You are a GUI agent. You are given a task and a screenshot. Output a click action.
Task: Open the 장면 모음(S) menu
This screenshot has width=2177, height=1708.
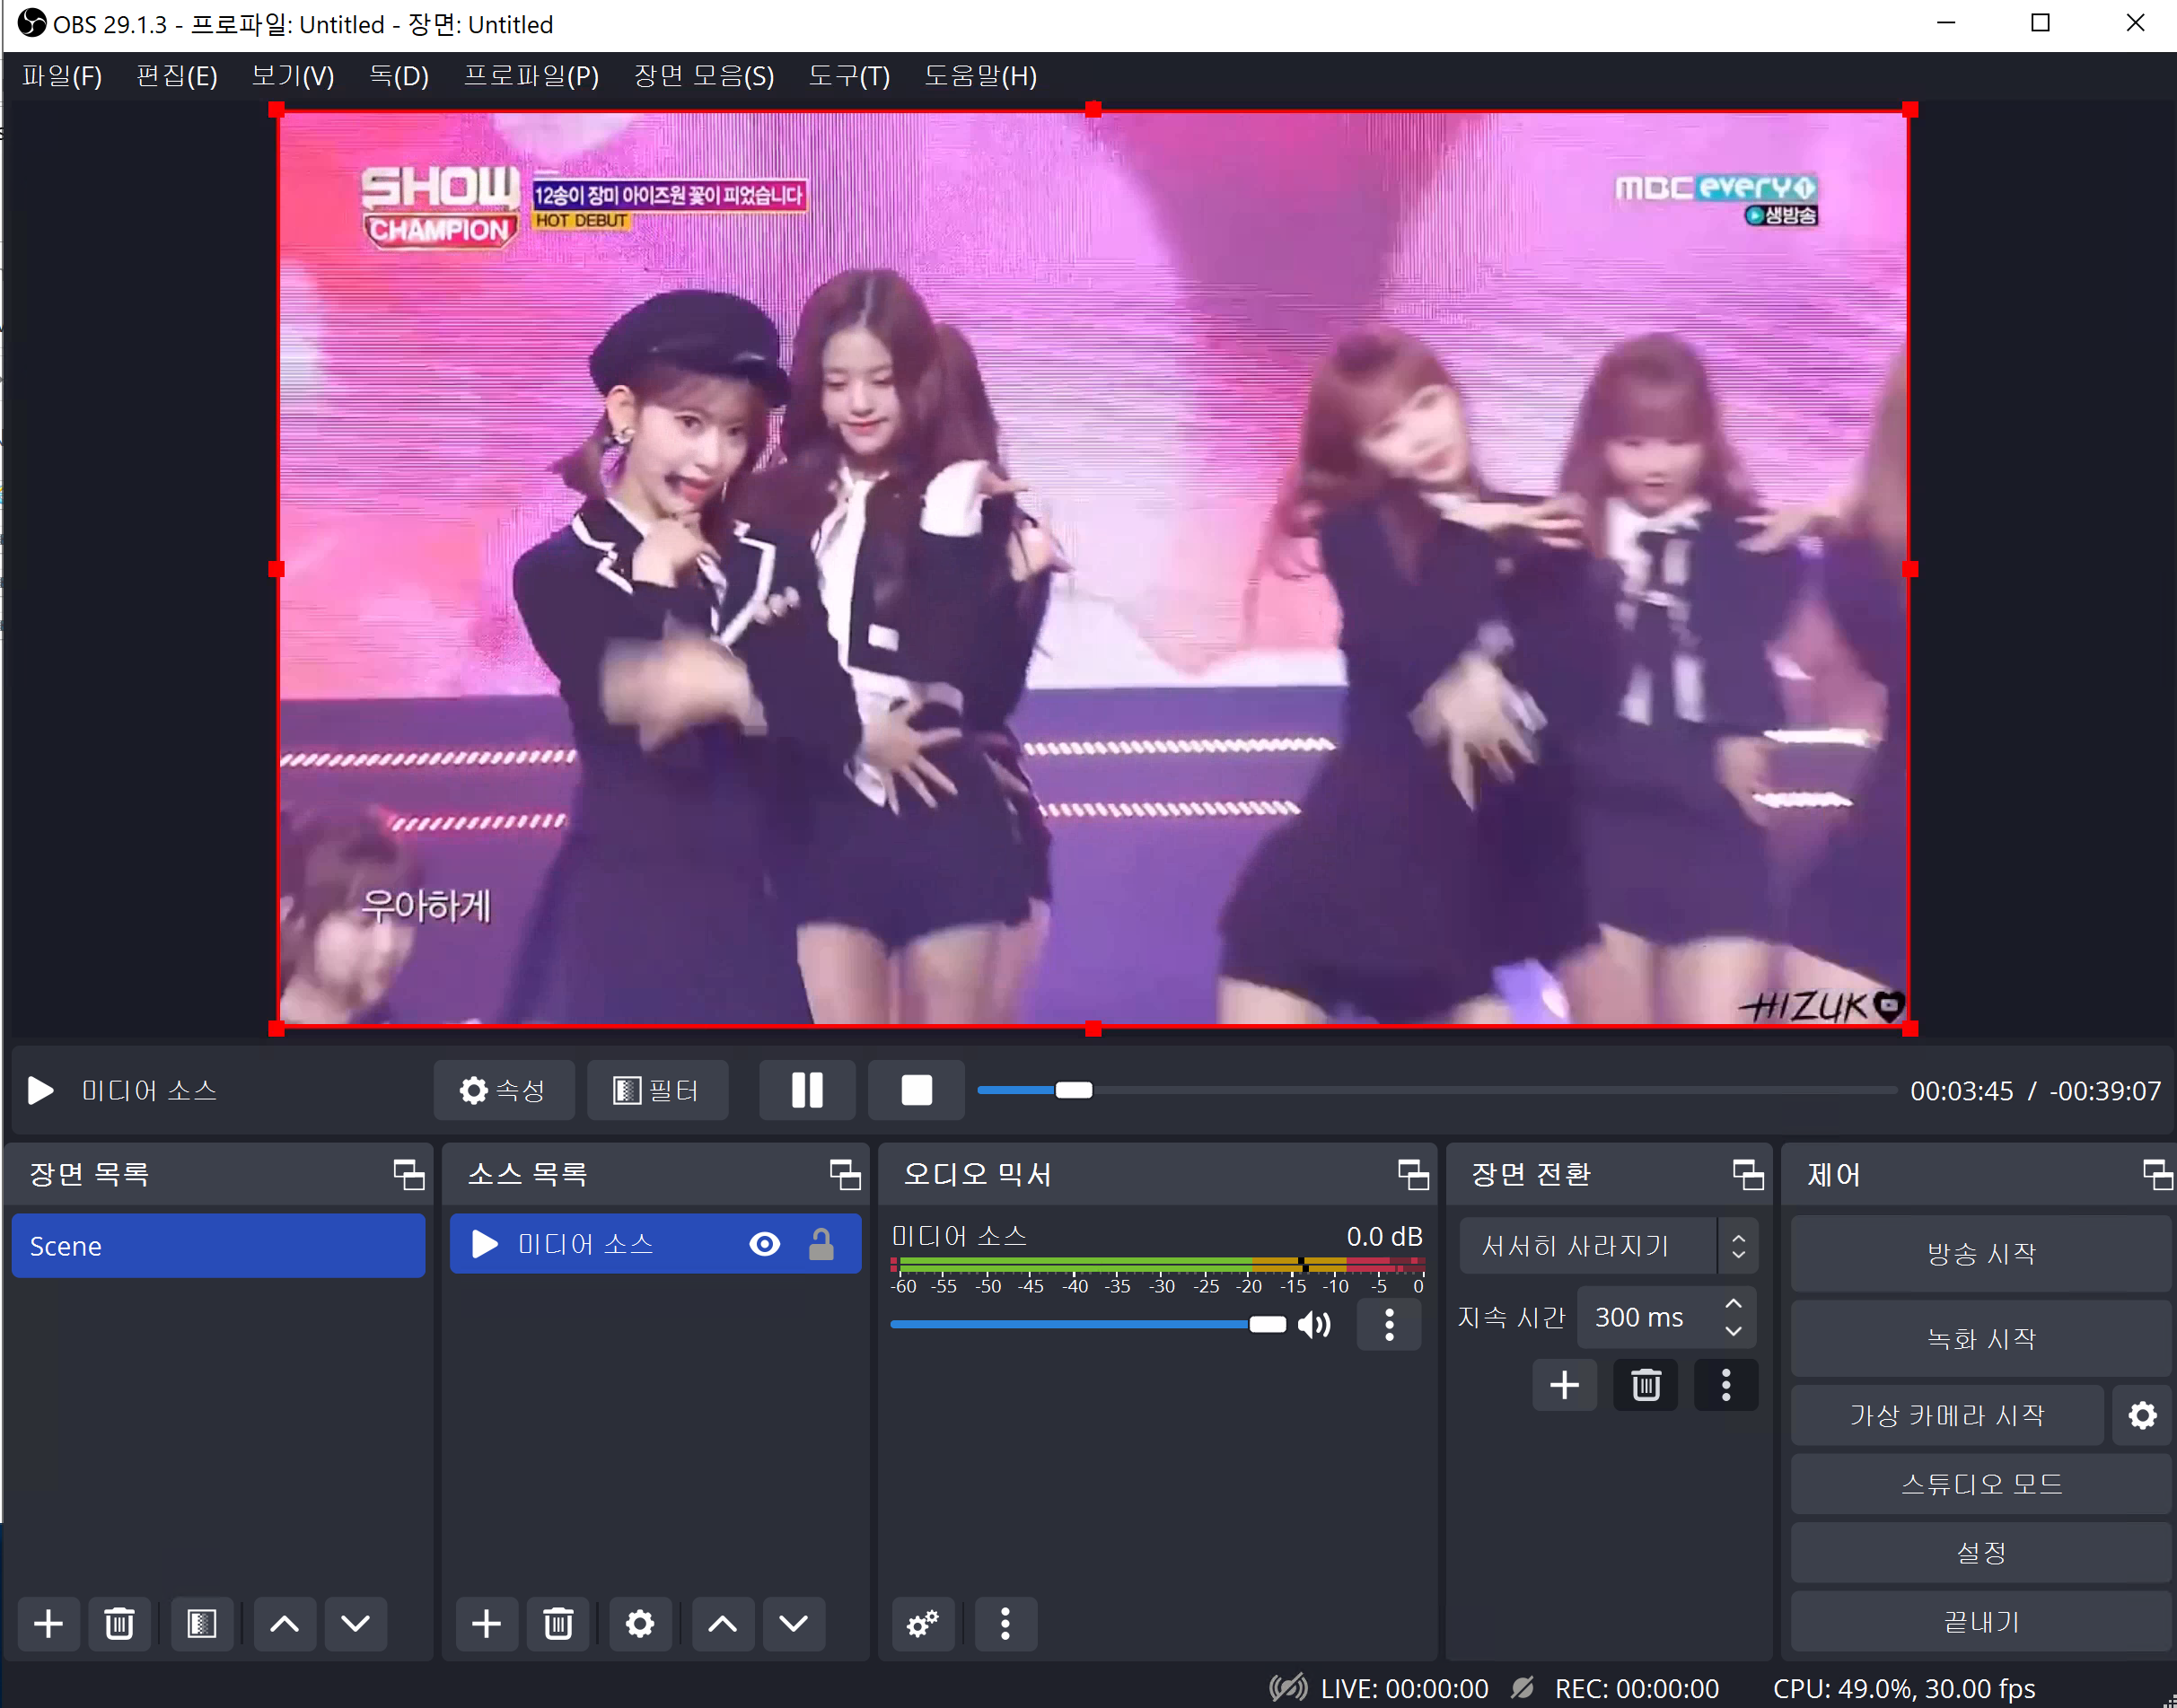point(704,76)
